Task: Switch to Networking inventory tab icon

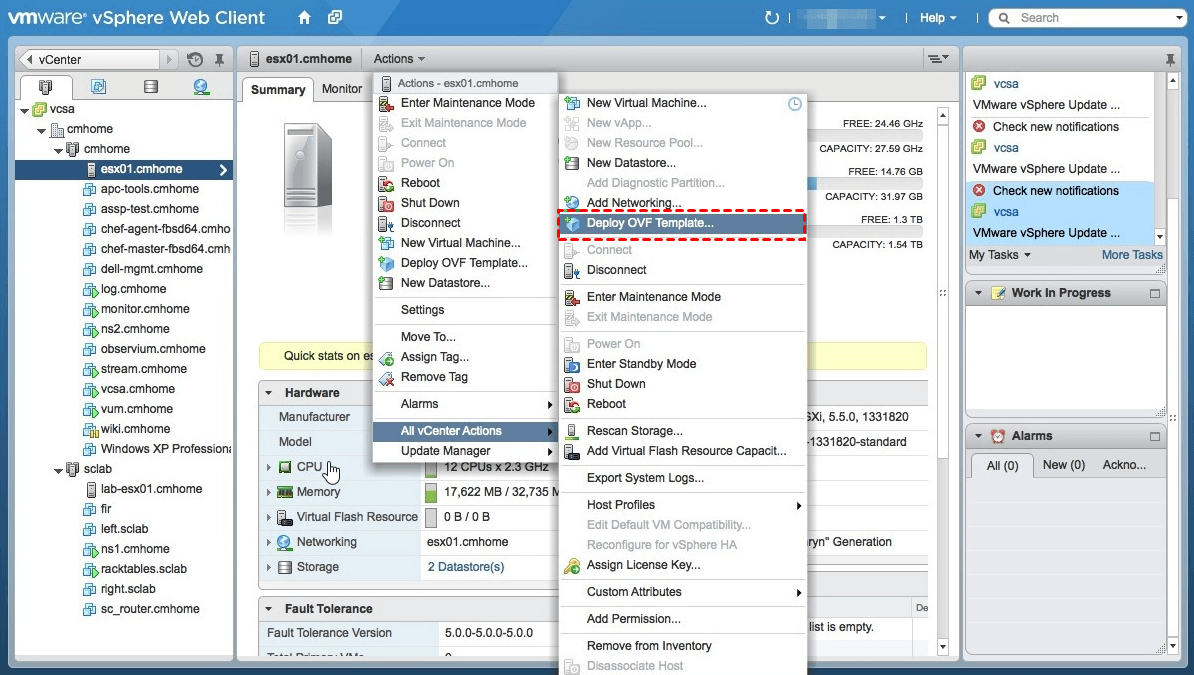Action: pyautogui.click(x=201, y=87)
